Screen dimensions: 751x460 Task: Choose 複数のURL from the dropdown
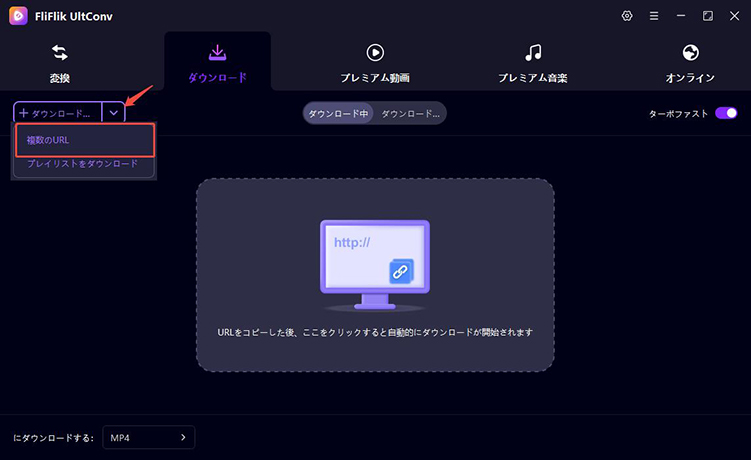pos(85,140)
